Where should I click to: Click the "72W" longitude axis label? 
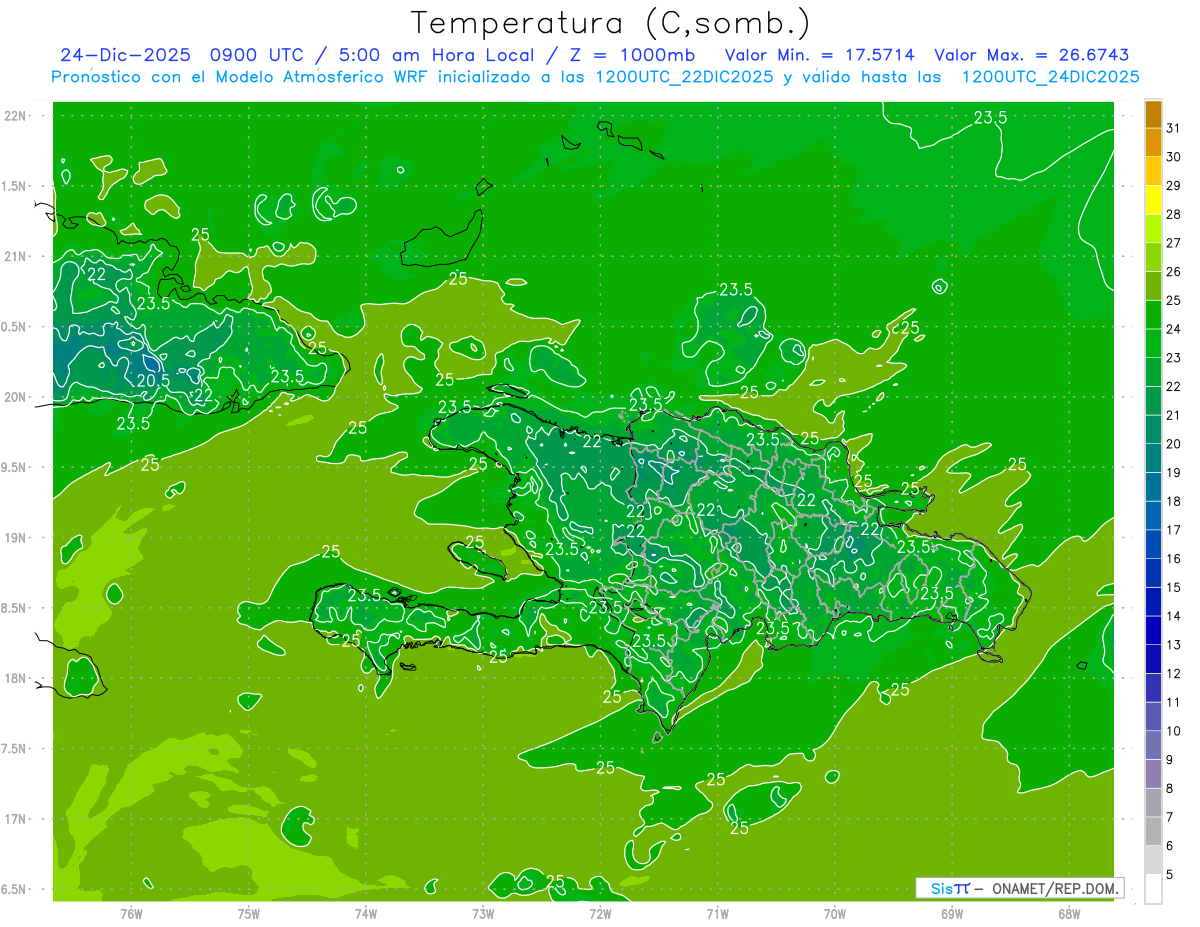600,913
